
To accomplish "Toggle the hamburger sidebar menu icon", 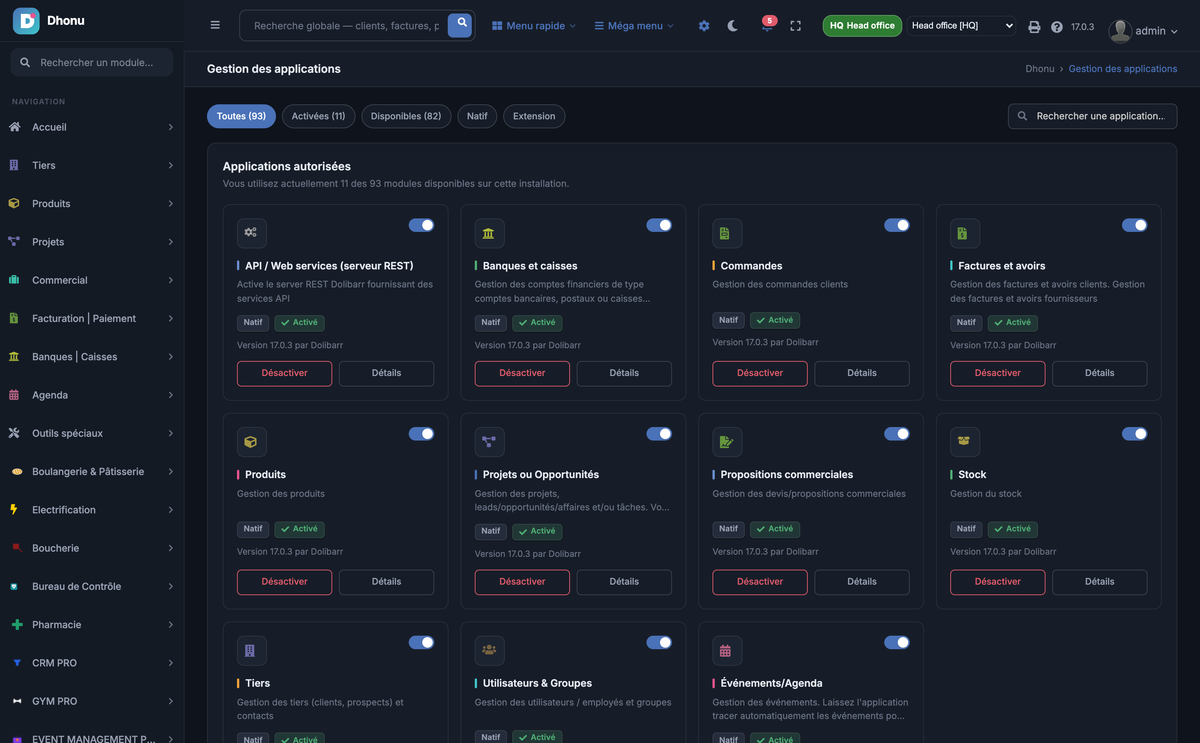I will (215, 25).
